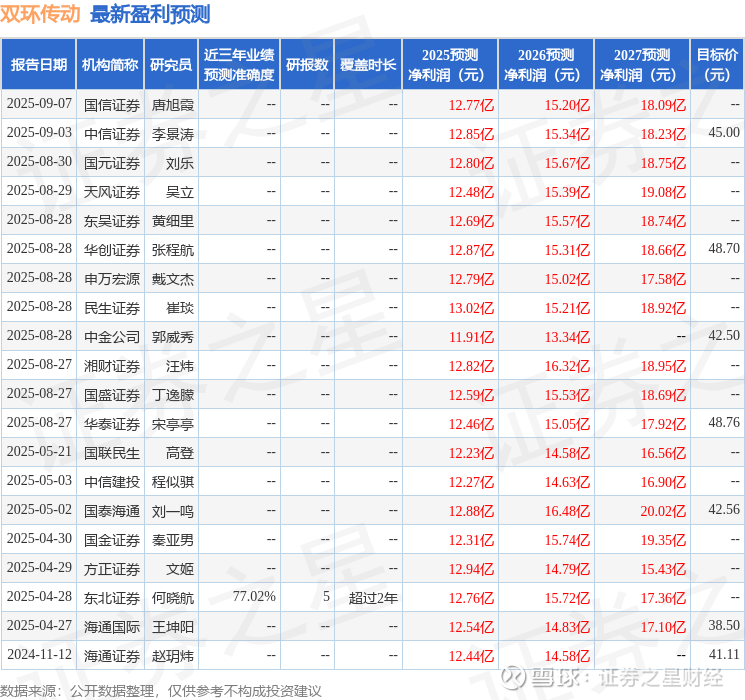
Task: Click the 研究员 column header
Action: [x=171, y=65]
